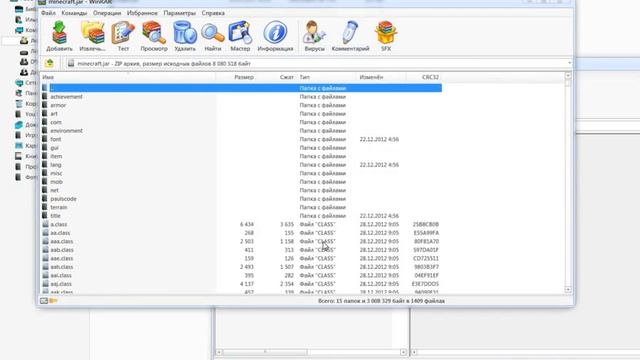Click the status bar key icon
The image size is (640, 360).
53,301
